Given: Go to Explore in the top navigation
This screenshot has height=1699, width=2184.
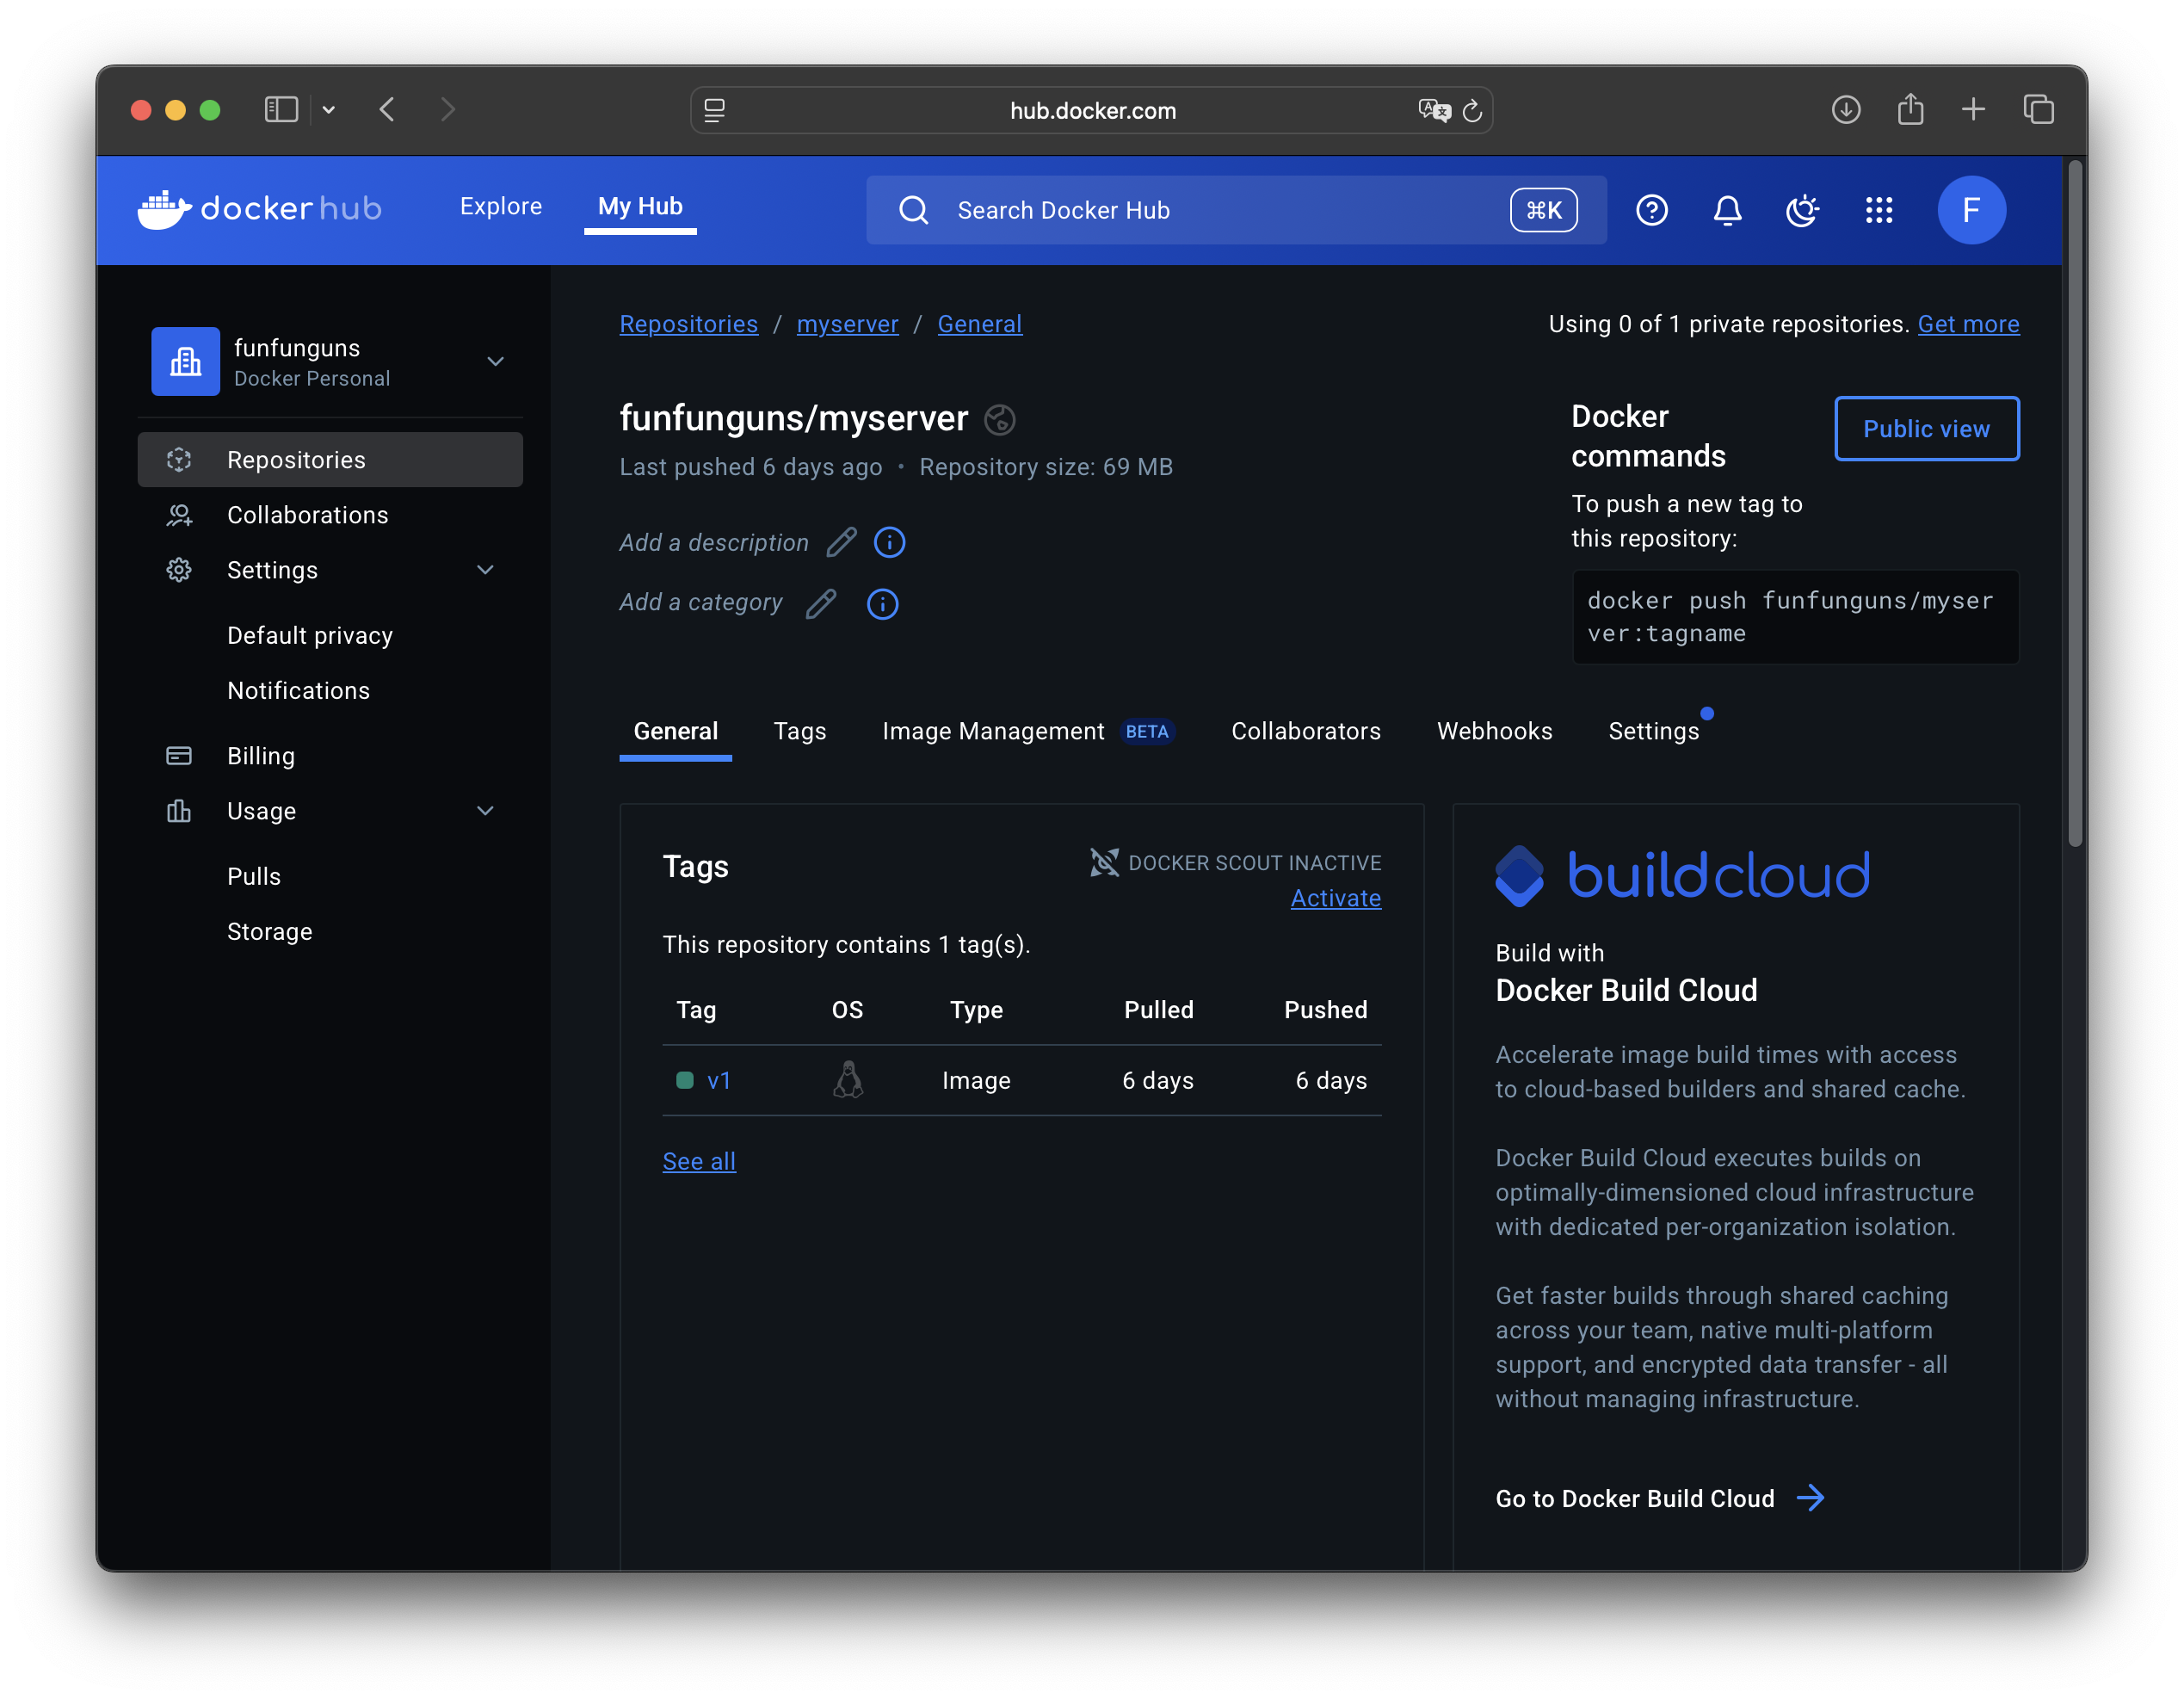Looking at the screenshot, I should point(501,206).
